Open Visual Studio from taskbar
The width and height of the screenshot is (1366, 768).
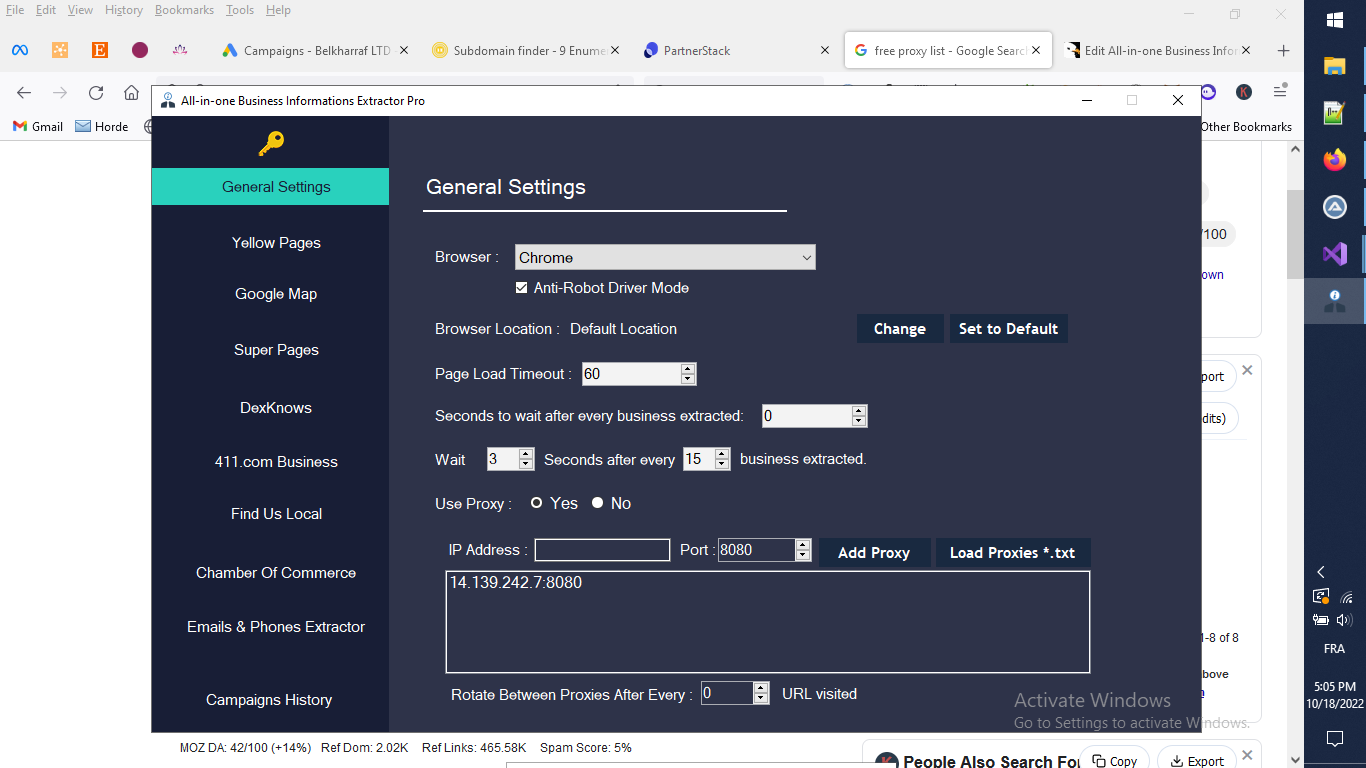(1335, 254)
